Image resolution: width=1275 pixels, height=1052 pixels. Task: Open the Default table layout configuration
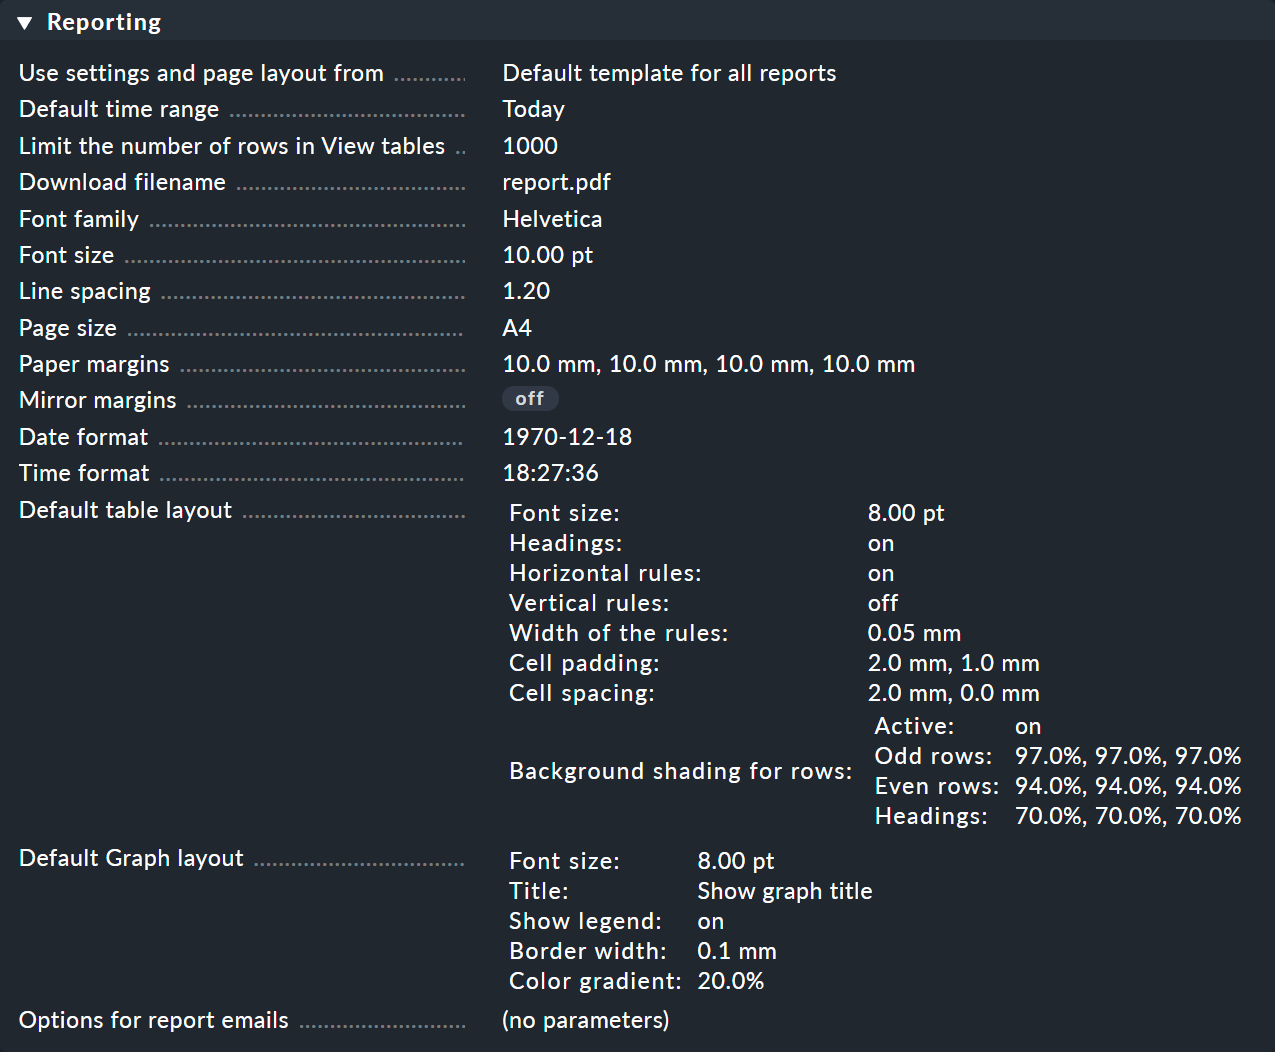pos(125,509)
